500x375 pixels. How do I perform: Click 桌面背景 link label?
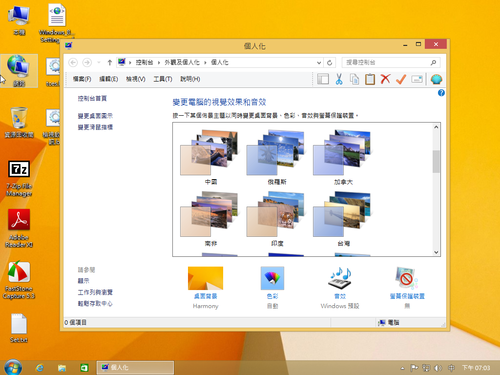click(x=205, y=296)
